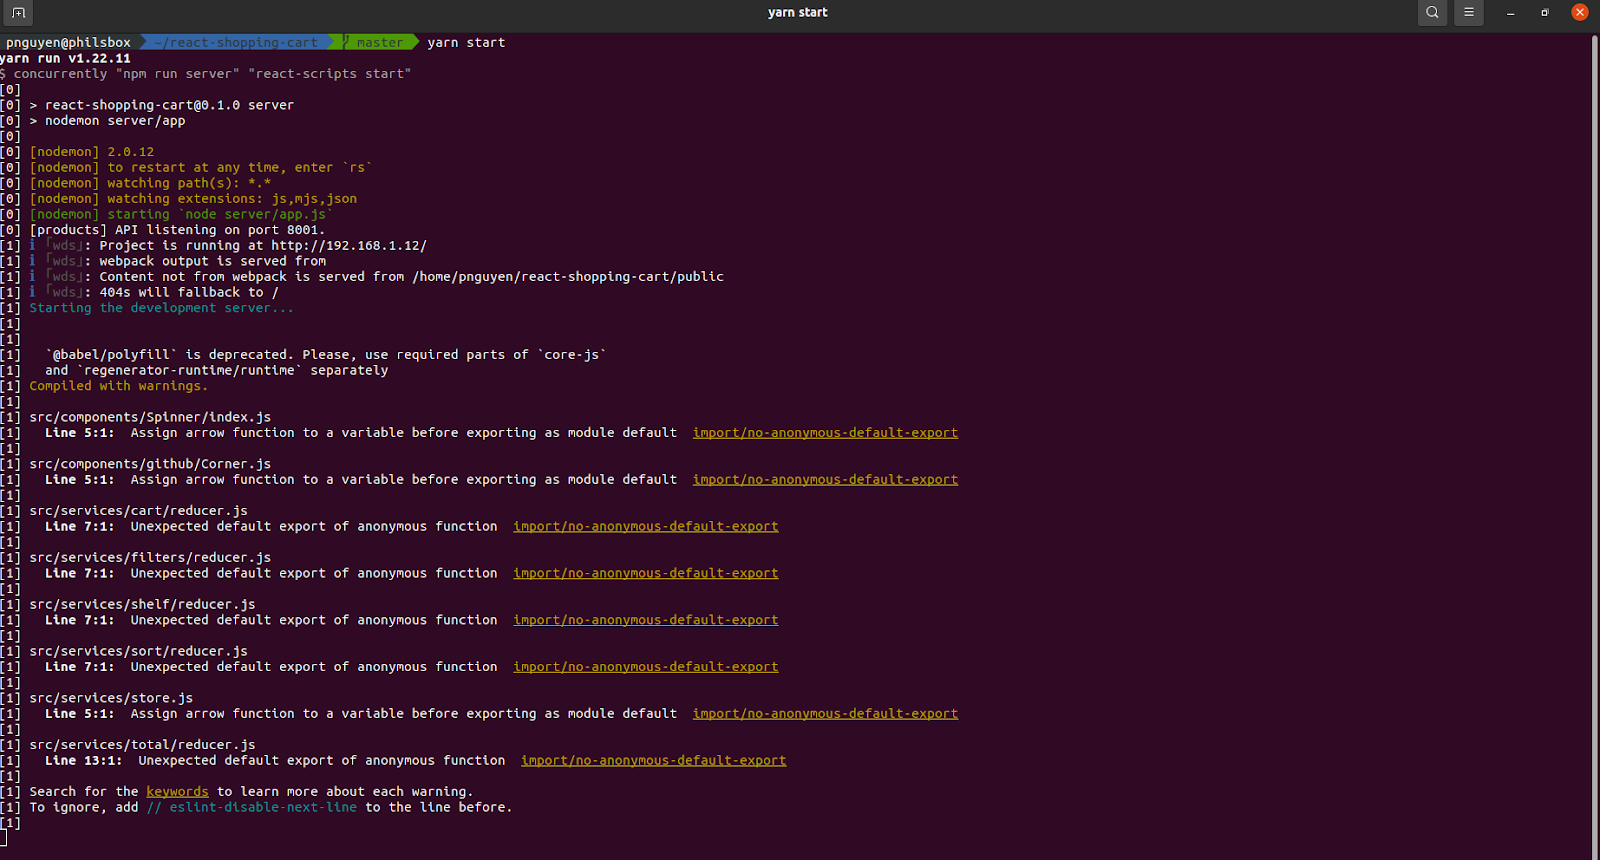Image resolution: width=1600 pixels, height=860 pixels.
Task: Open the eslint rule link for the github/Corner.js warning
Action: pyautogui.click(x=825, y=480)
